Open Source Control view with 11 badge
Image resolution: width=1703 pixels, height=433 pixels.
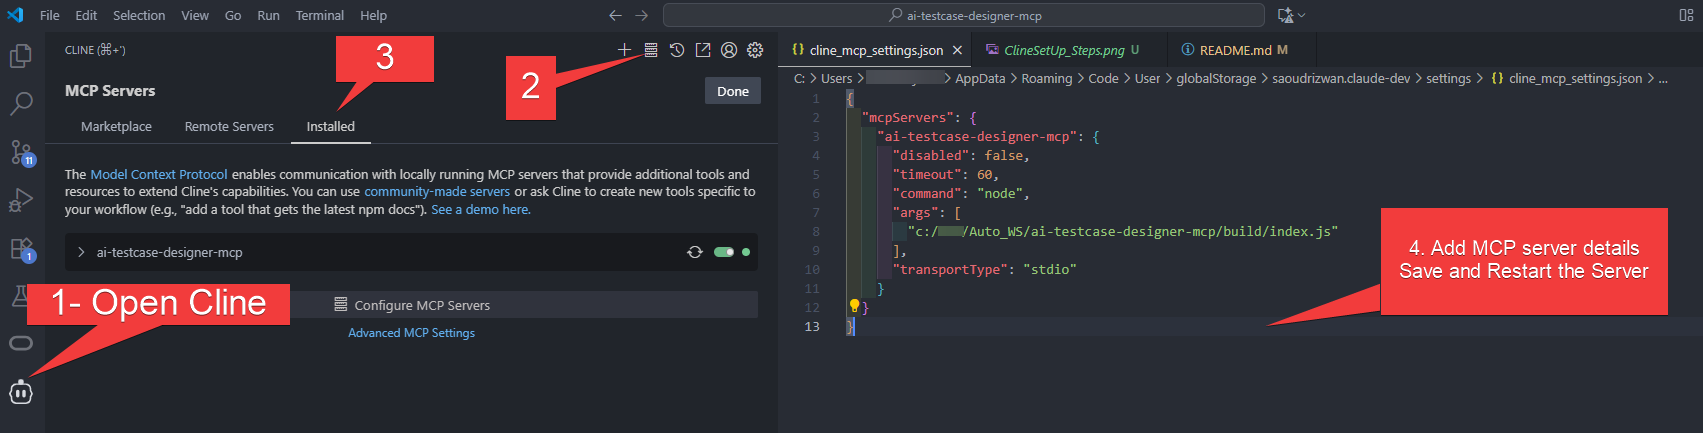click(21, 152)
